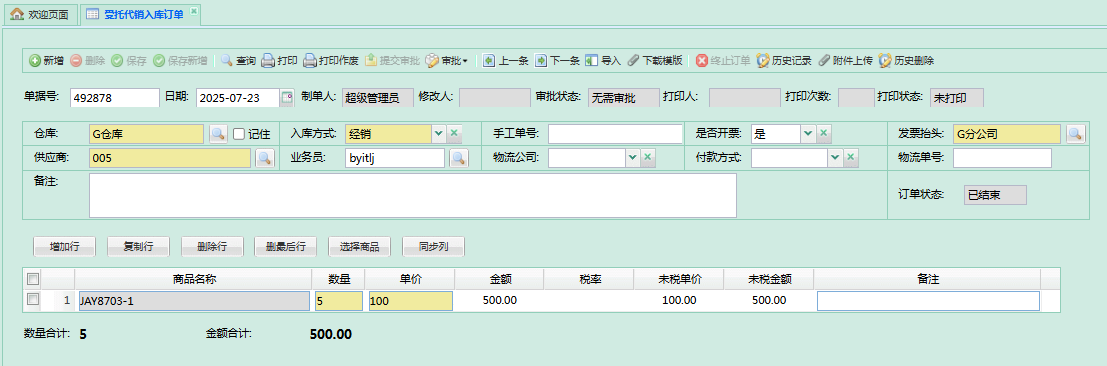Check the row 1 JAY8703-1 checkbox

(32, 300)
